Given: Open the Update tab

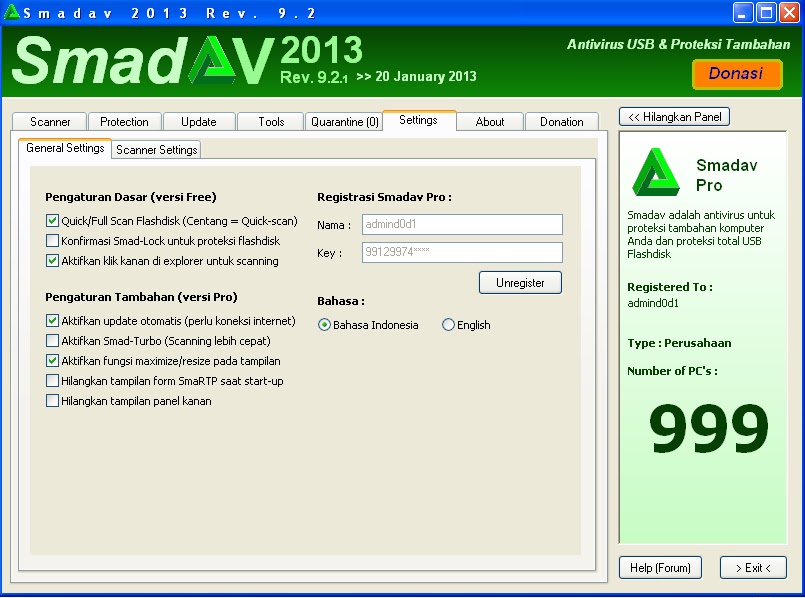Looking at the screenshot, I should click(x=199, y=122).
